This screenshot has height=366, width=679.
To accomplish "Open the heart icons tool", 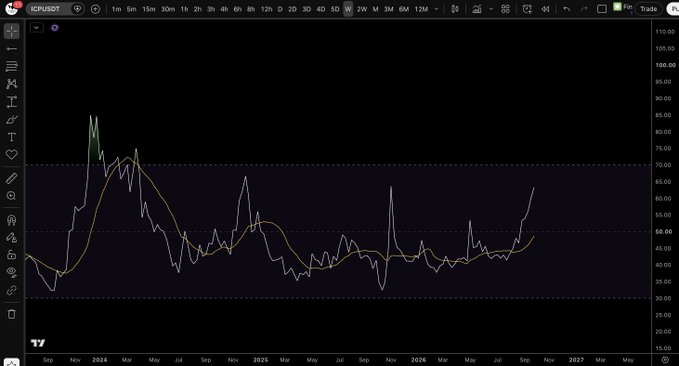I will click(12, 155).
